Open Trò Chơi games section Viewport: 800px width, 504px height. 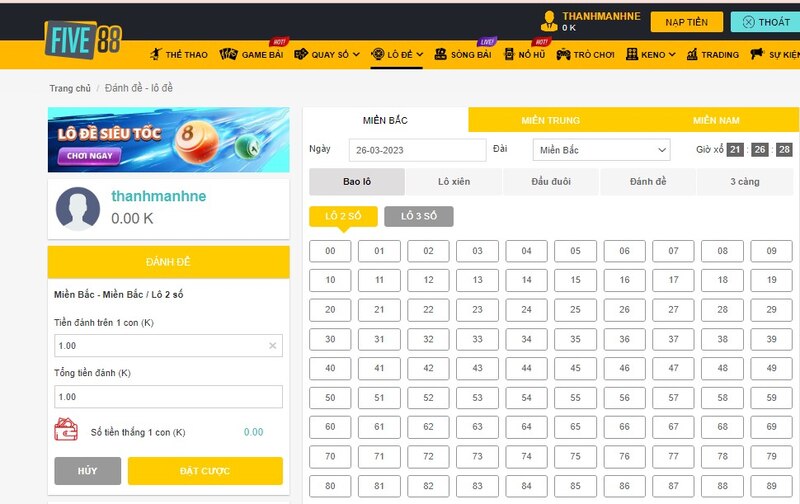[x=584, y=55]
